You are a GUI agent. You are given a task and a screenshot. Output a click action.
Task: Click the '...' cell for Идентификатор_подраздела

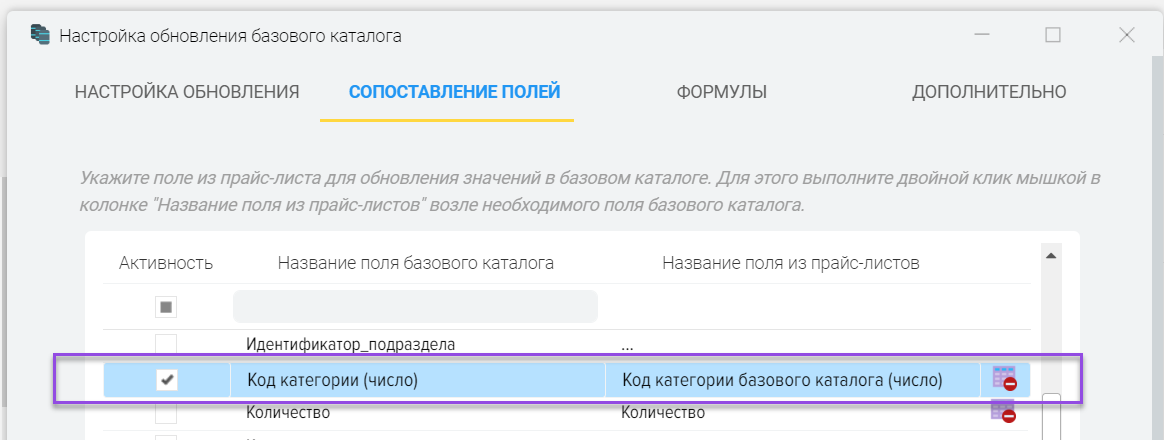point(628,346)
